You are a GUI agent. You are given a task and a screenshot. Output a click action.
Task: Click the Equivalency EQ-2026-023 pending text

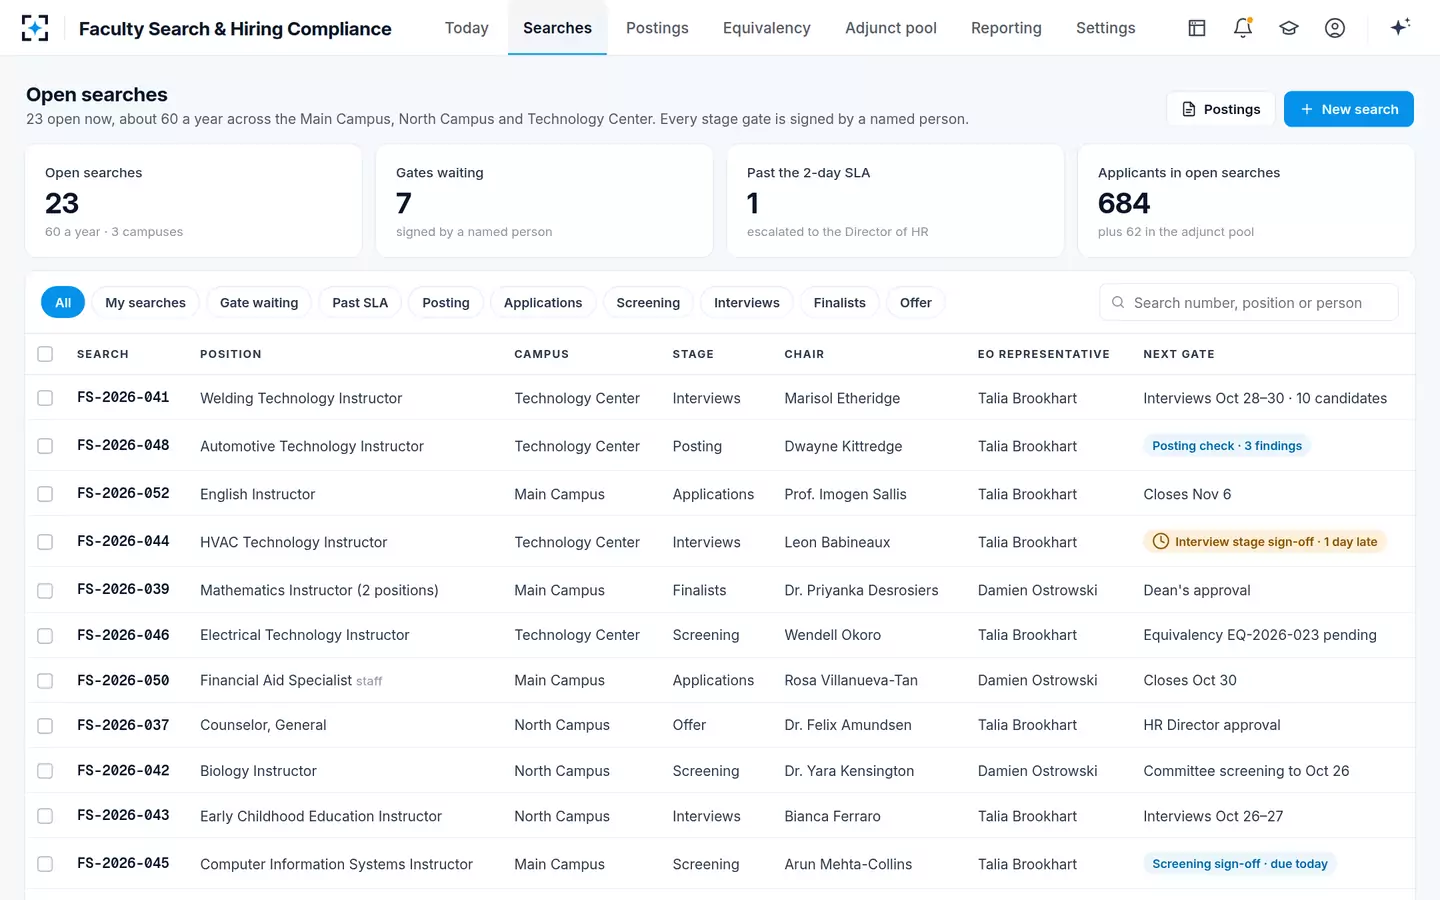1260,635
